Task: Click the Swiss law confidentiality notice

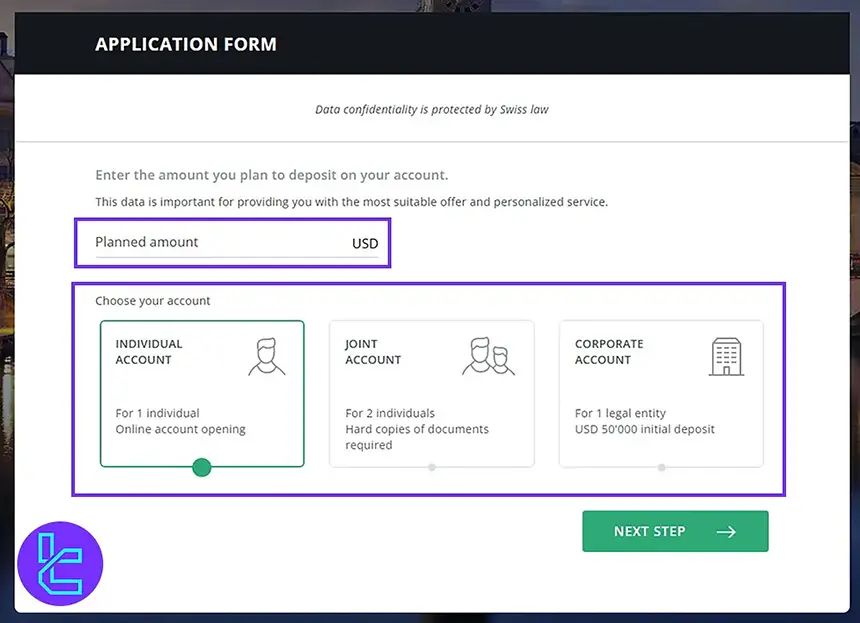Action: pos(431,109)
